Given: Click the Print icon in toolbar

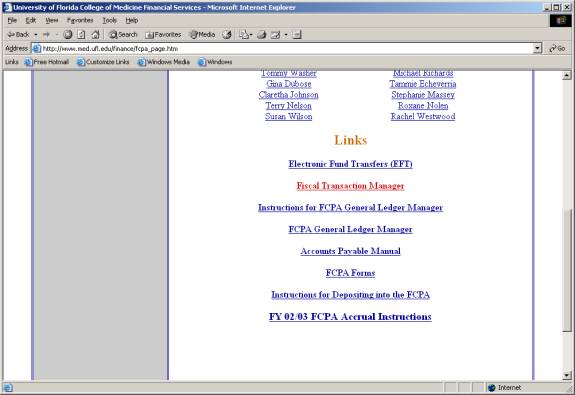Looking at the screenshot, I should [x=261, y=34].
